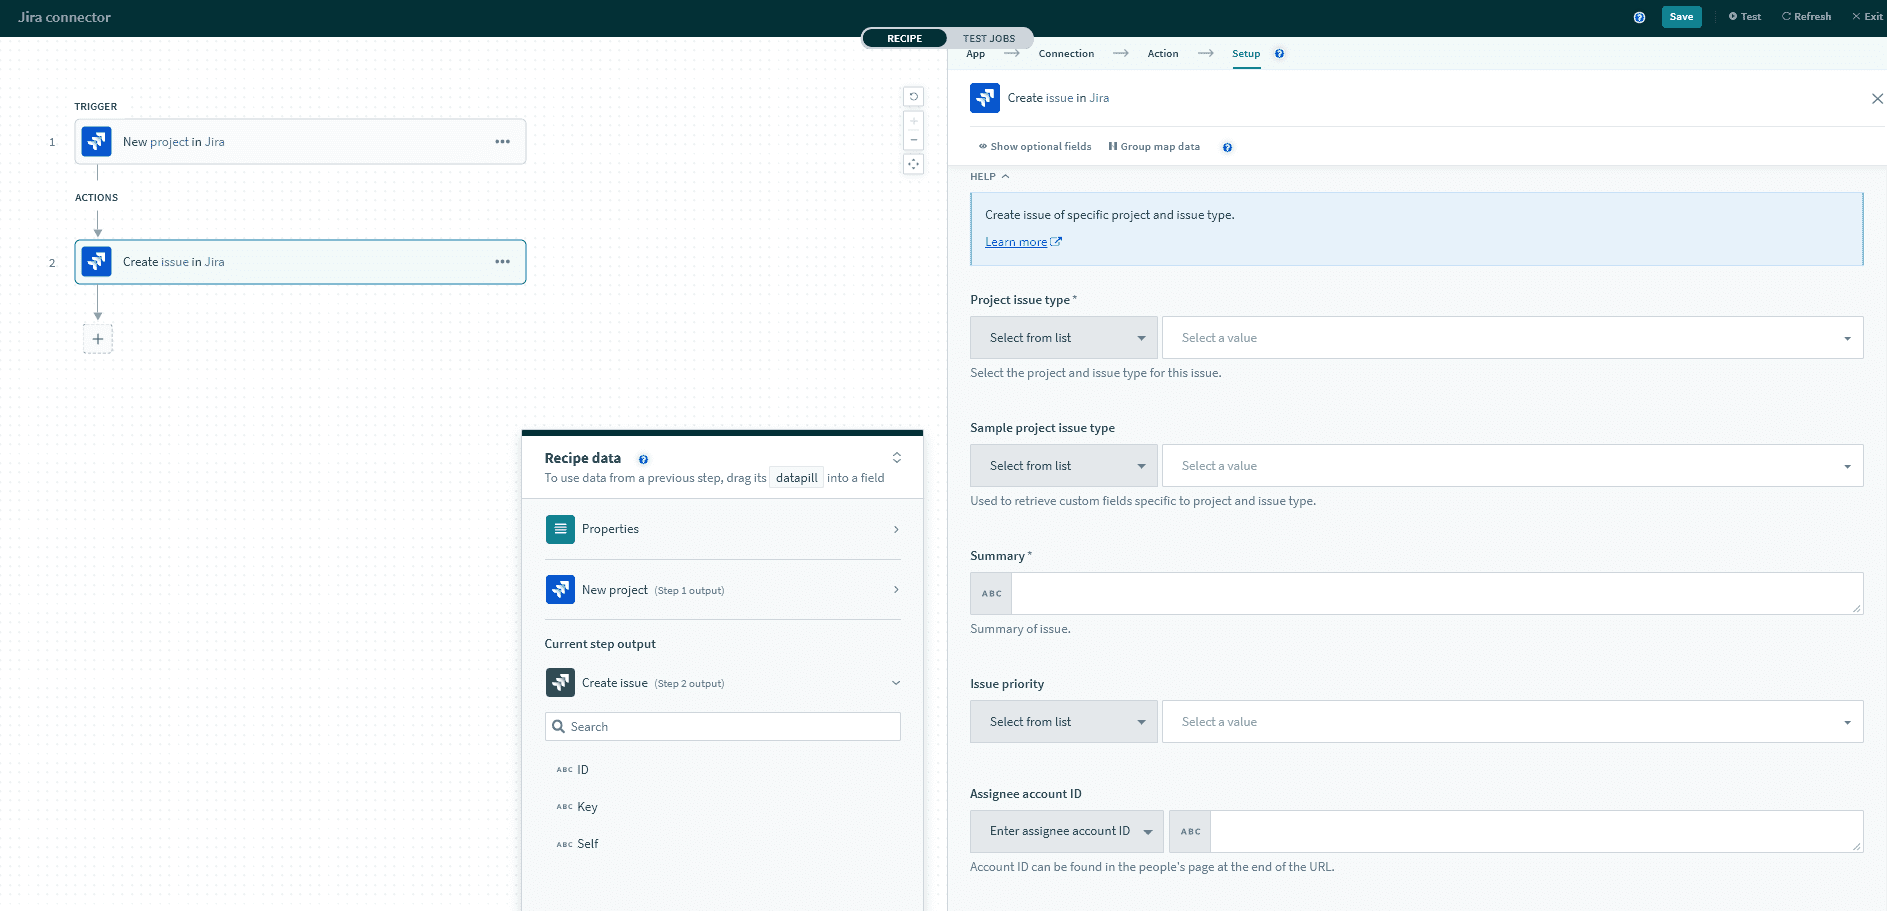Viewport: 1887px width, 911px height.
Task: Go to the Connection setup step
Action: (1066, 54)
